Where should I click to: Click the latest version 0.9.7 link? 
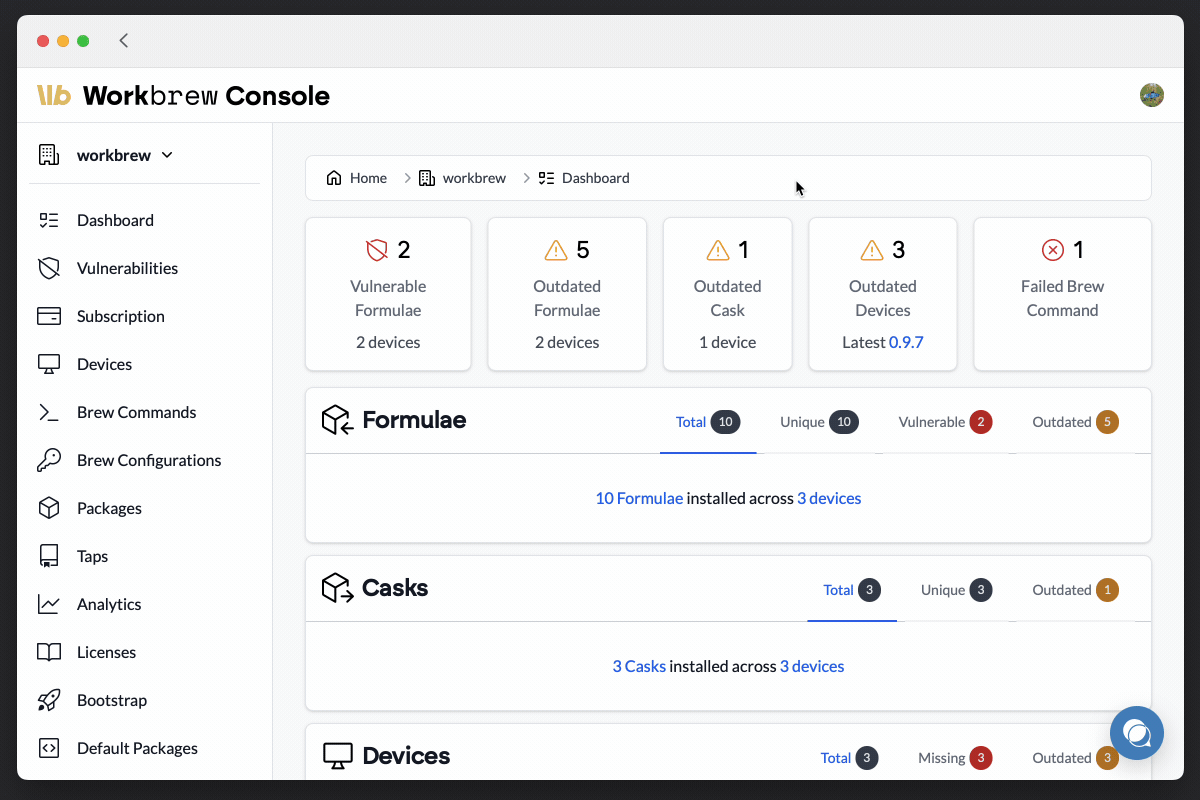(906, 342)
